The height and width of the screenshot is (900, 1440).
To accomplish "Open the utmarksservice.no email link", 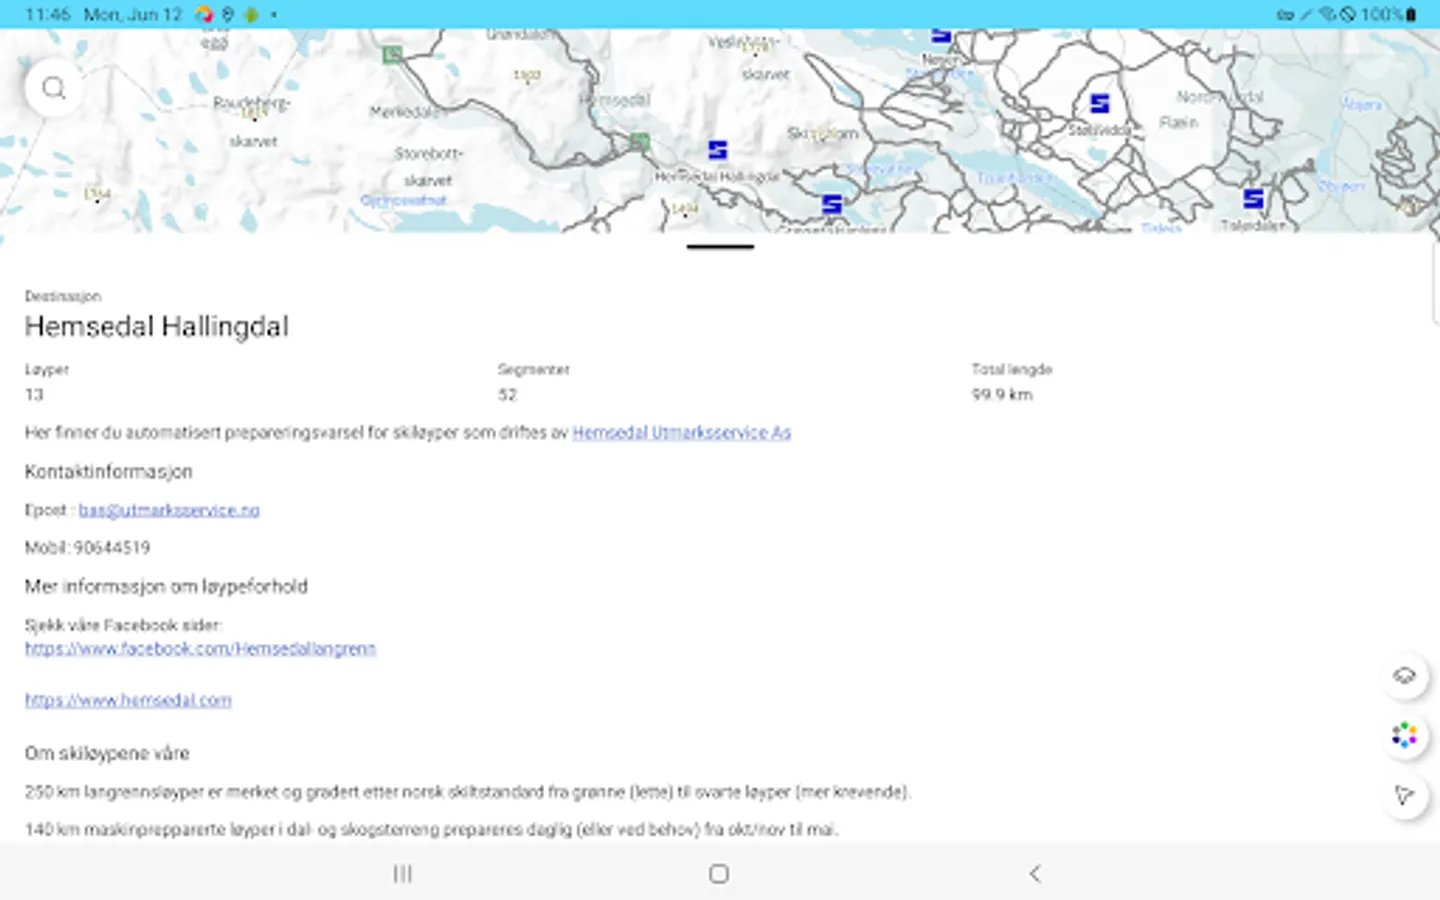I will coord(169,510).
